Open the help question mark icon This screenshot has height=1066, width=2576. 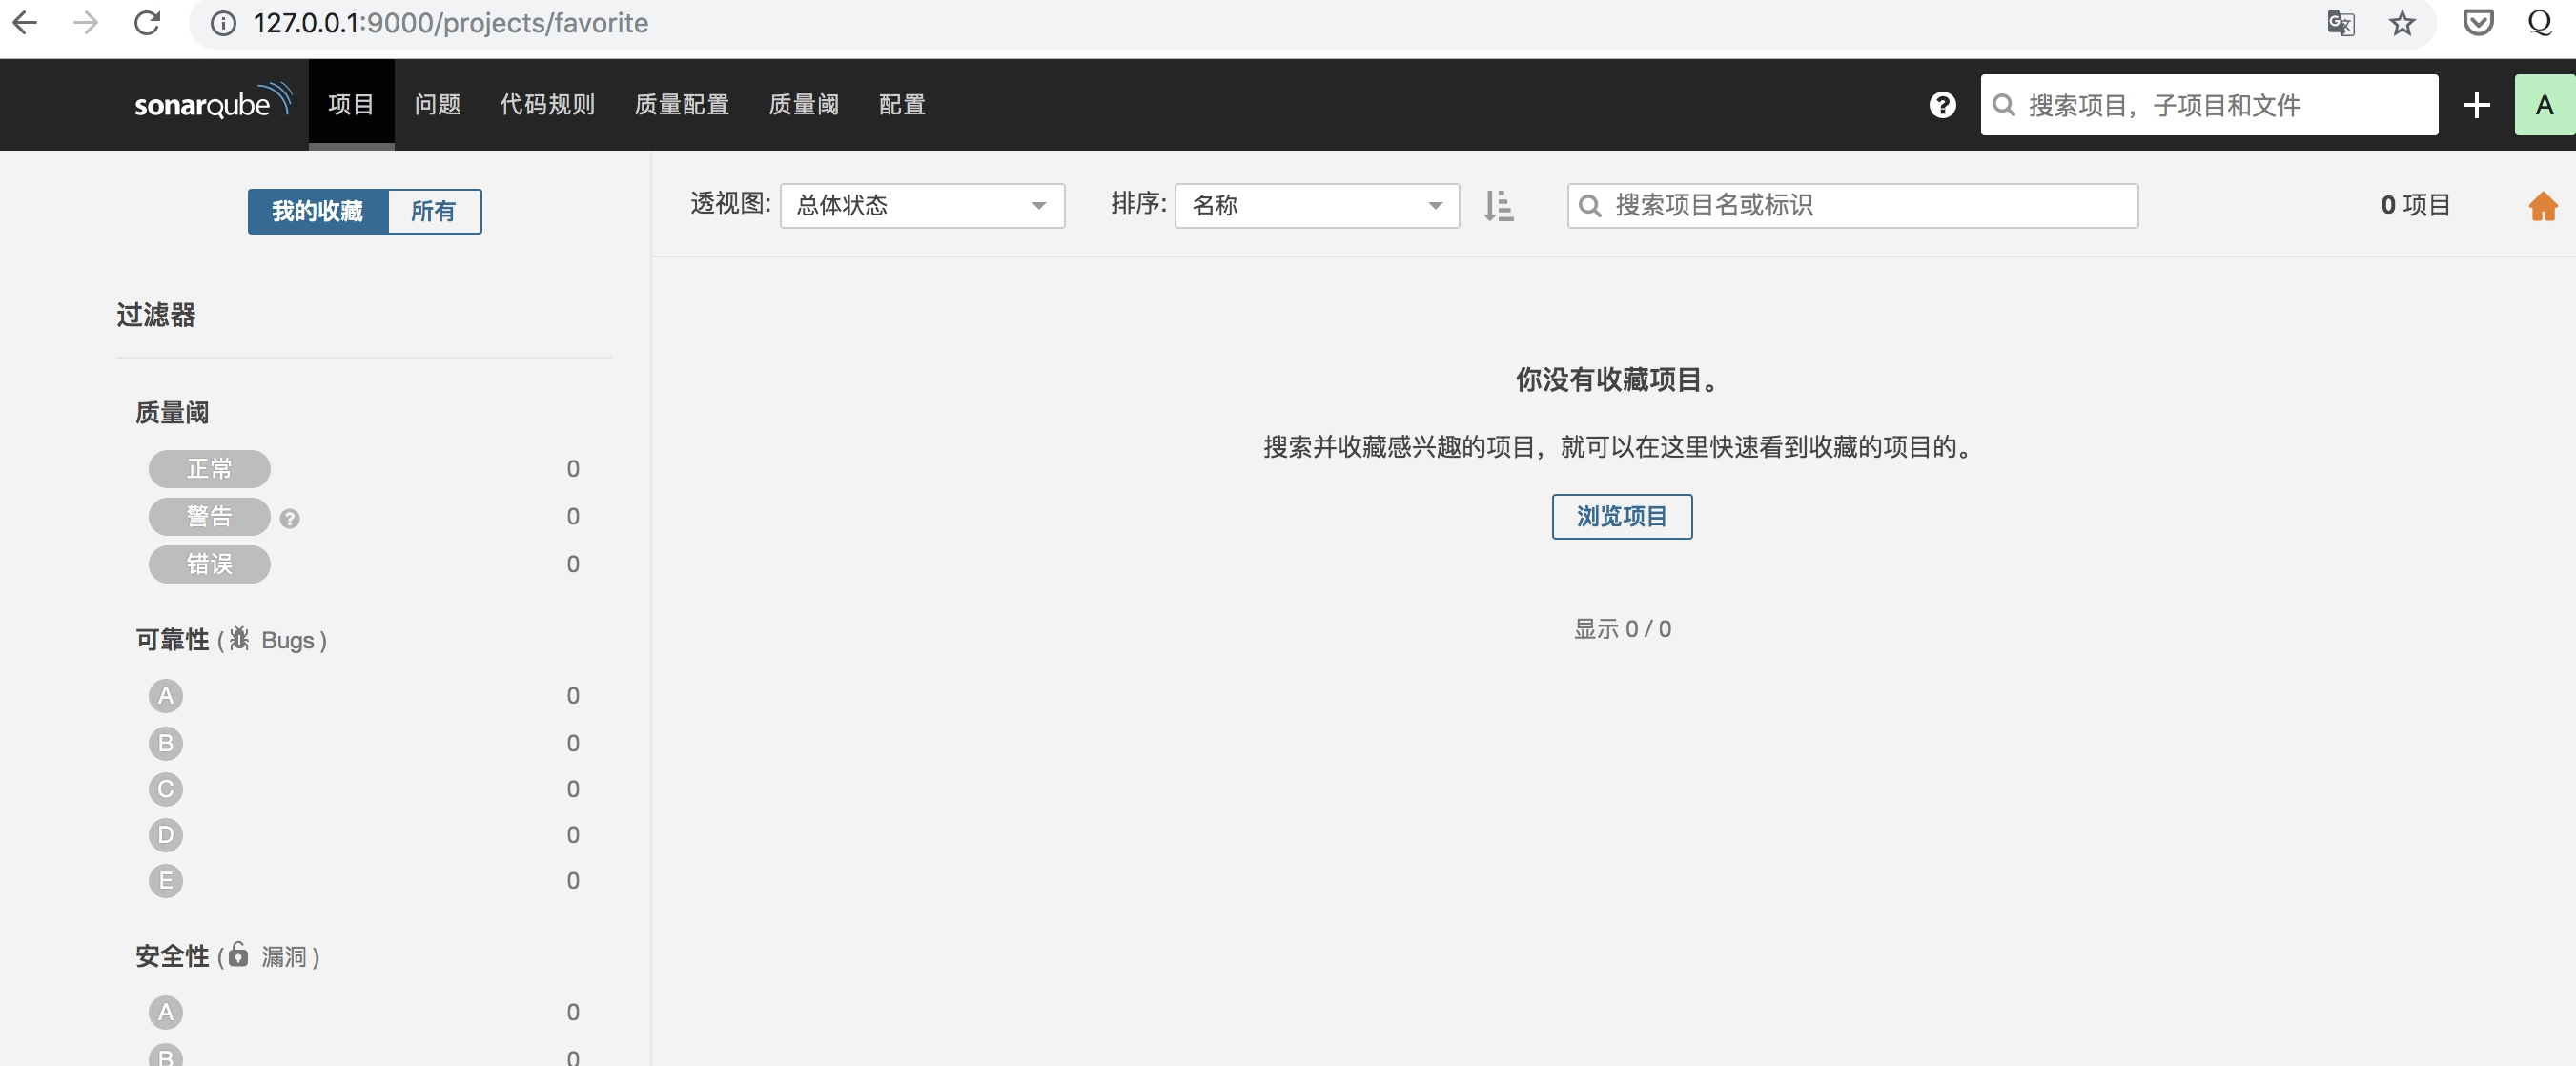coord(1942,105)
